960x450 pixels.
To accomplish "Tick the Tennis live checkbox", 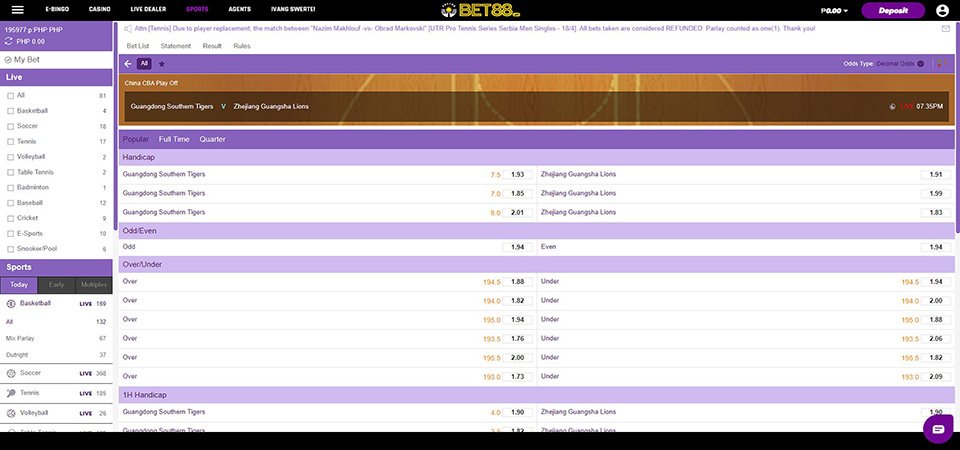I will (10, 141).
